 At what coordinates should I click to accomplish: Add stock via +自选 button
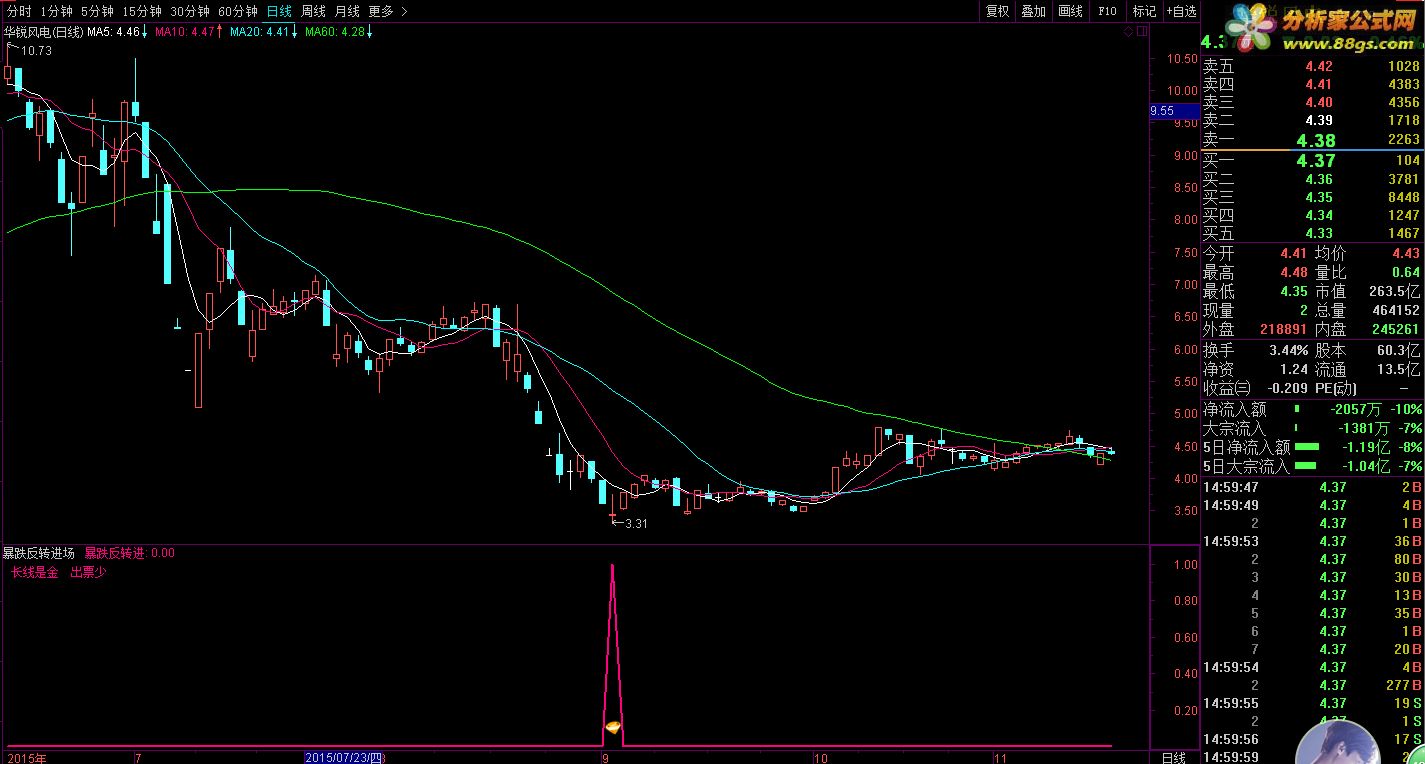click(x=1180, y=11)
